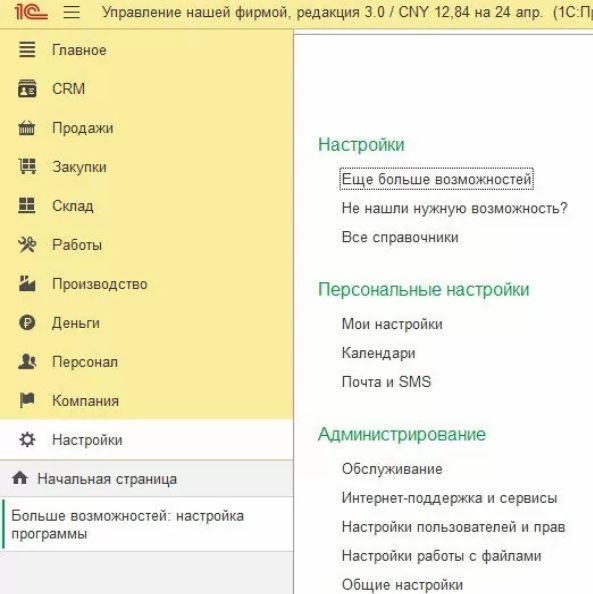Open the Общие настройки link
This screenshot has width=593, height=594.
(402, 585)
